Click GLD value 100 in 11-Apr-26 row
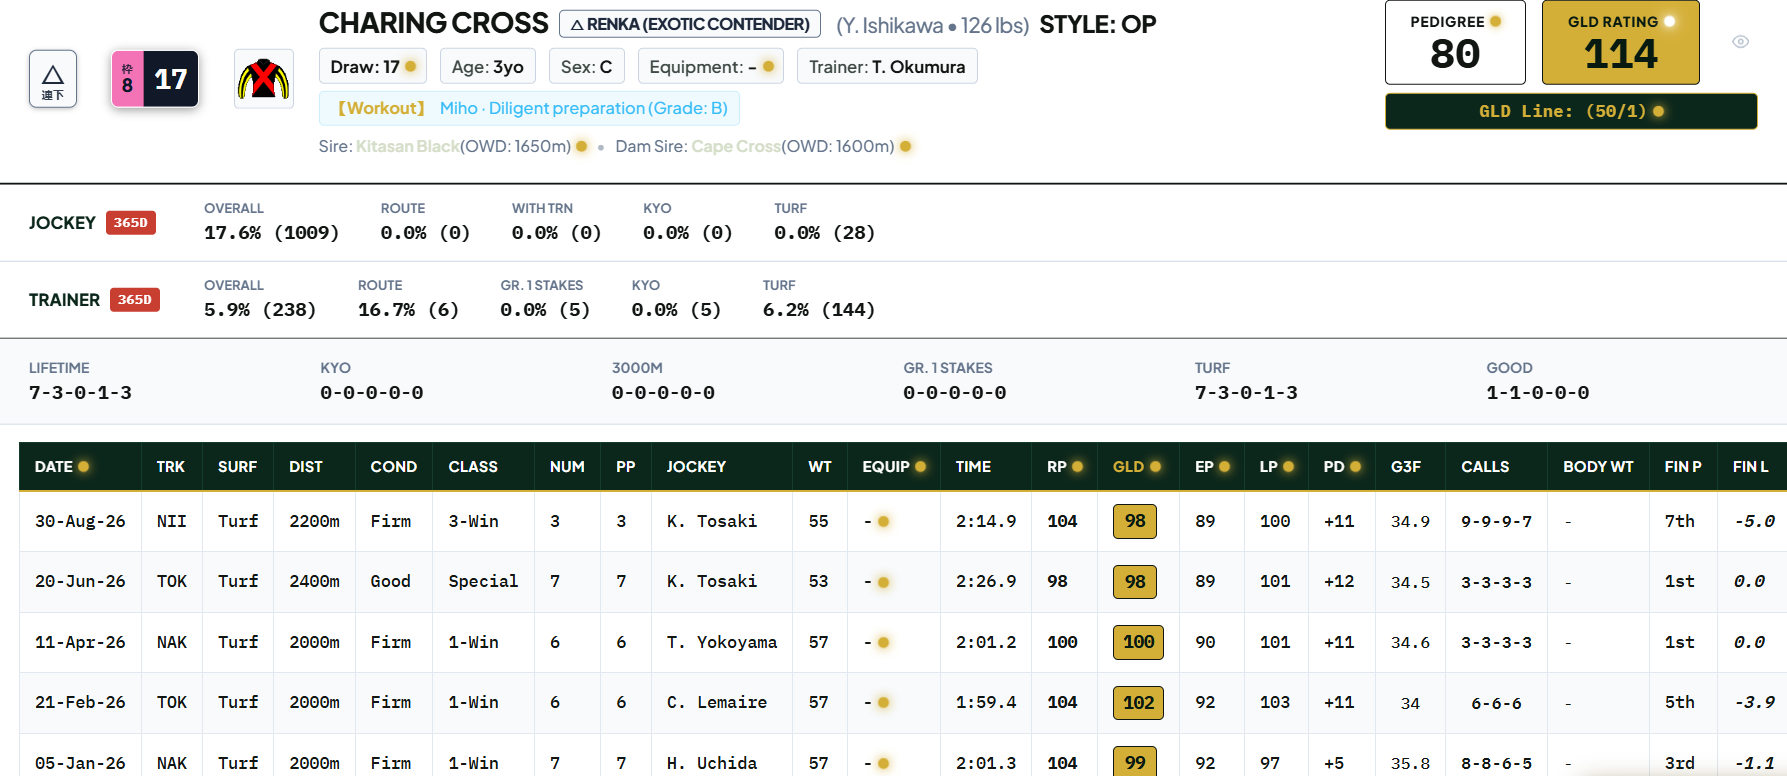The width and height of the screenshot is (1787, 776). [x=1138, y=642]
